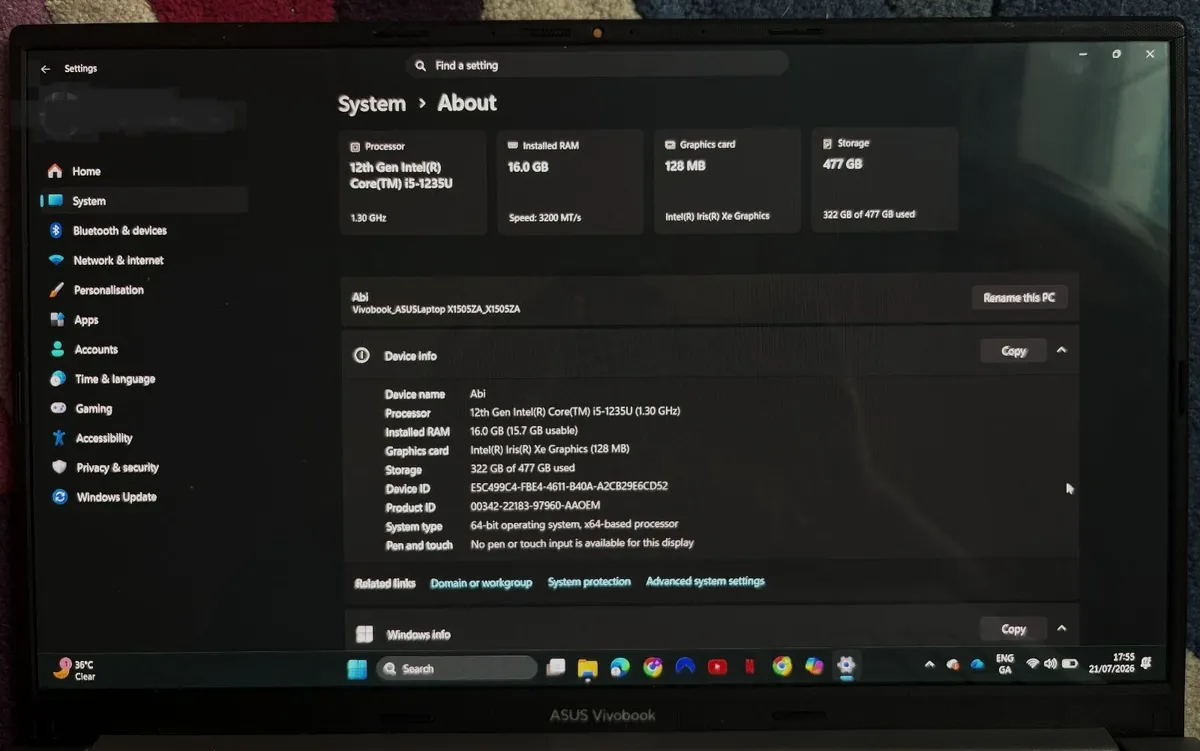Open Wi-Fi network quick settings

[1033, 664]
